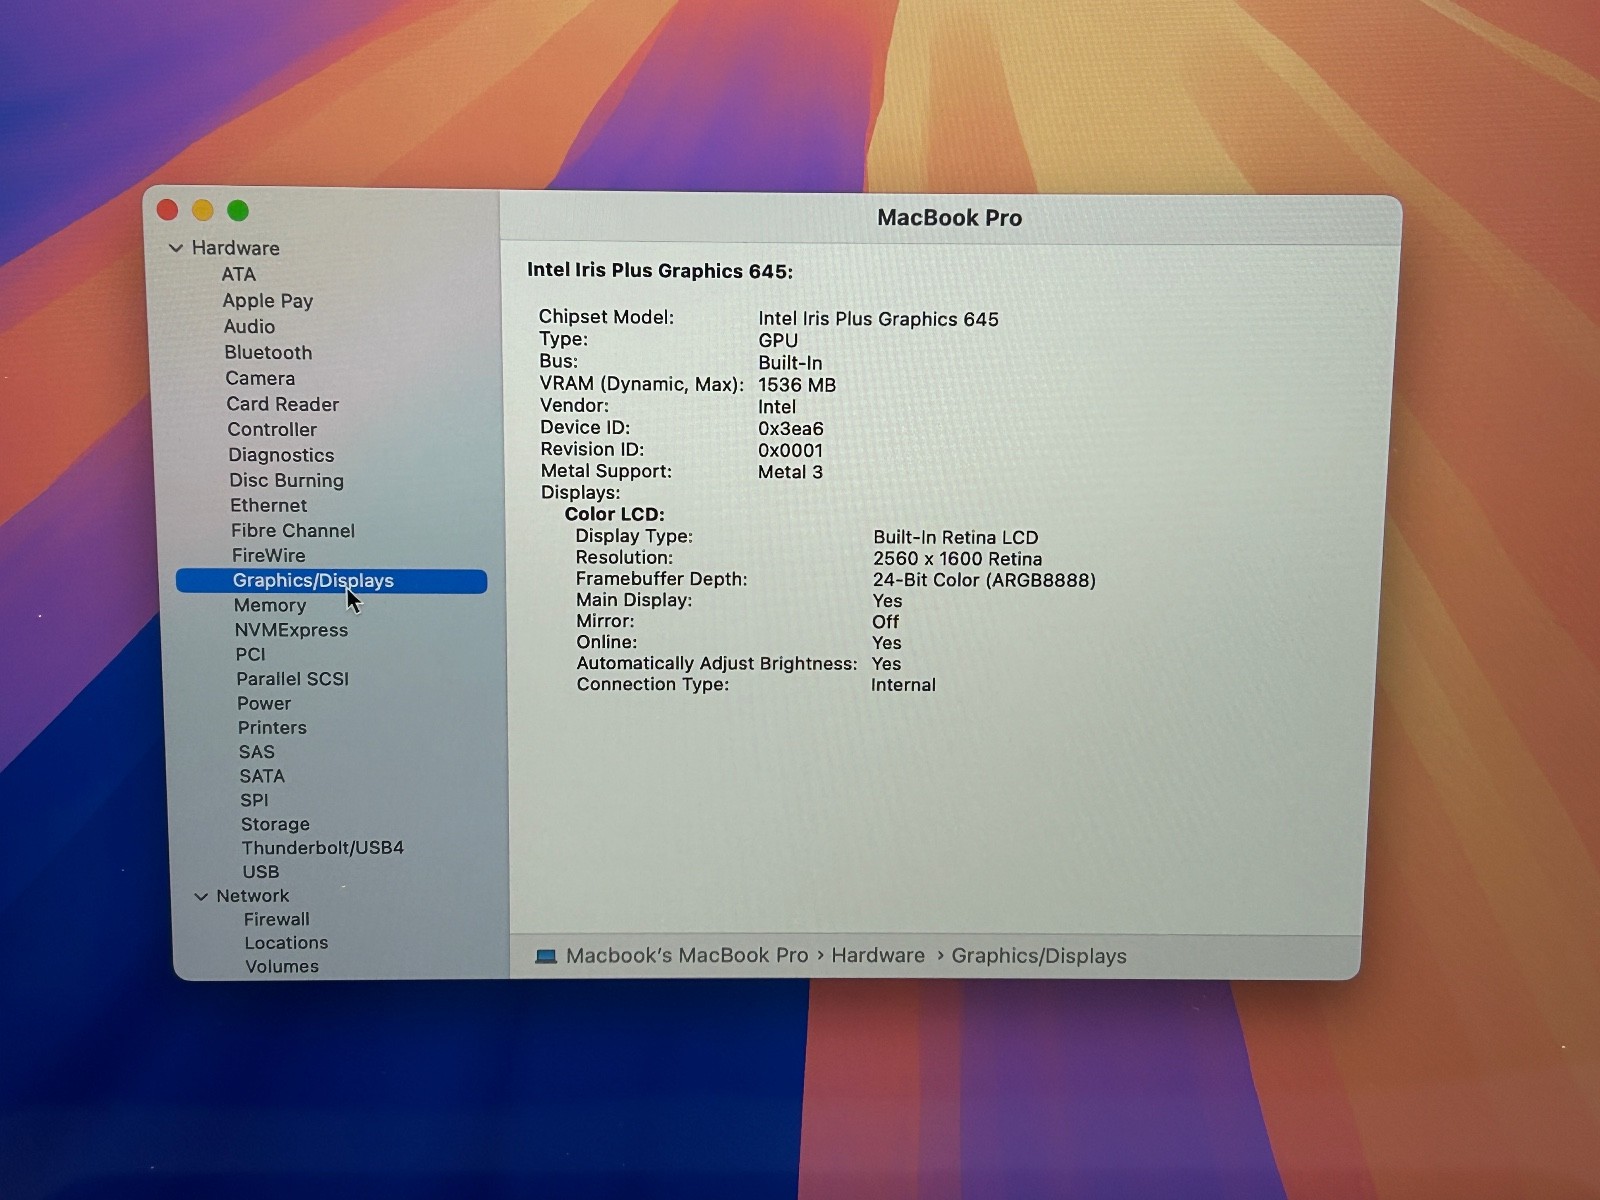Click the 24-Bit Color (ARGB8888) value
Image resolution: width=1600 pixels, height=1200 pixels.
(x=984, y=580)
